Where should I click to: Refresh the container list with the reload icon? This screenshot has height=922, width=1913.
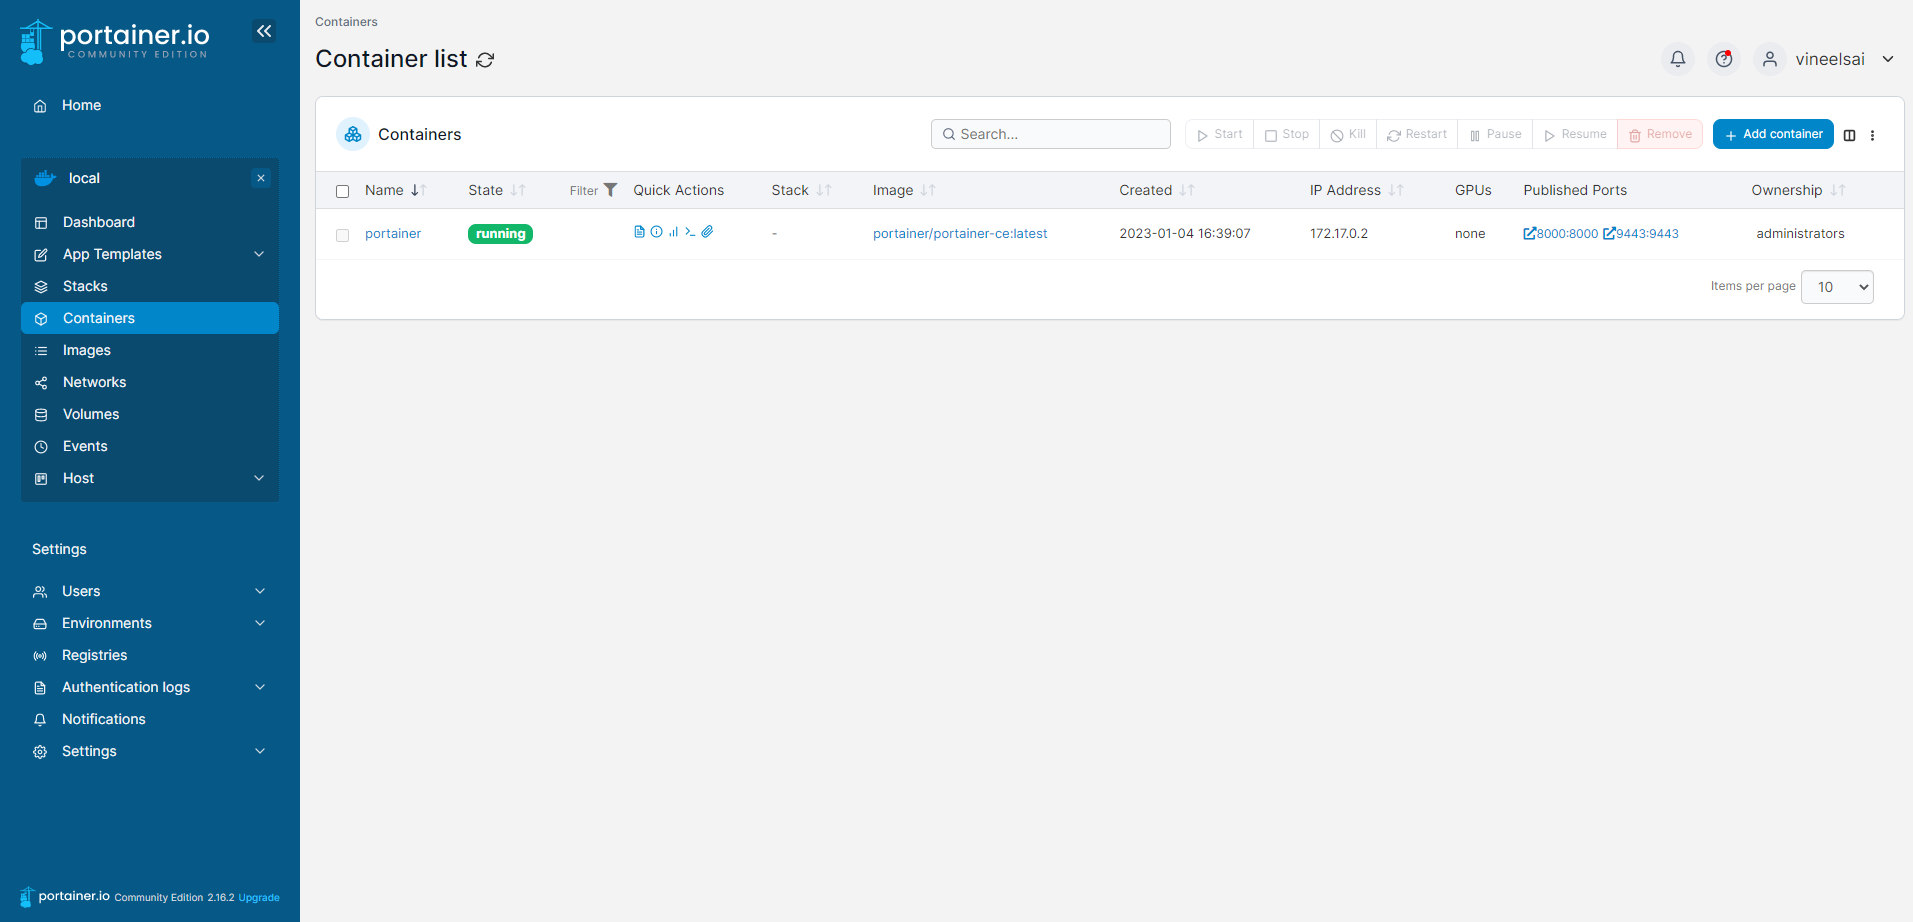click(485, 60)
